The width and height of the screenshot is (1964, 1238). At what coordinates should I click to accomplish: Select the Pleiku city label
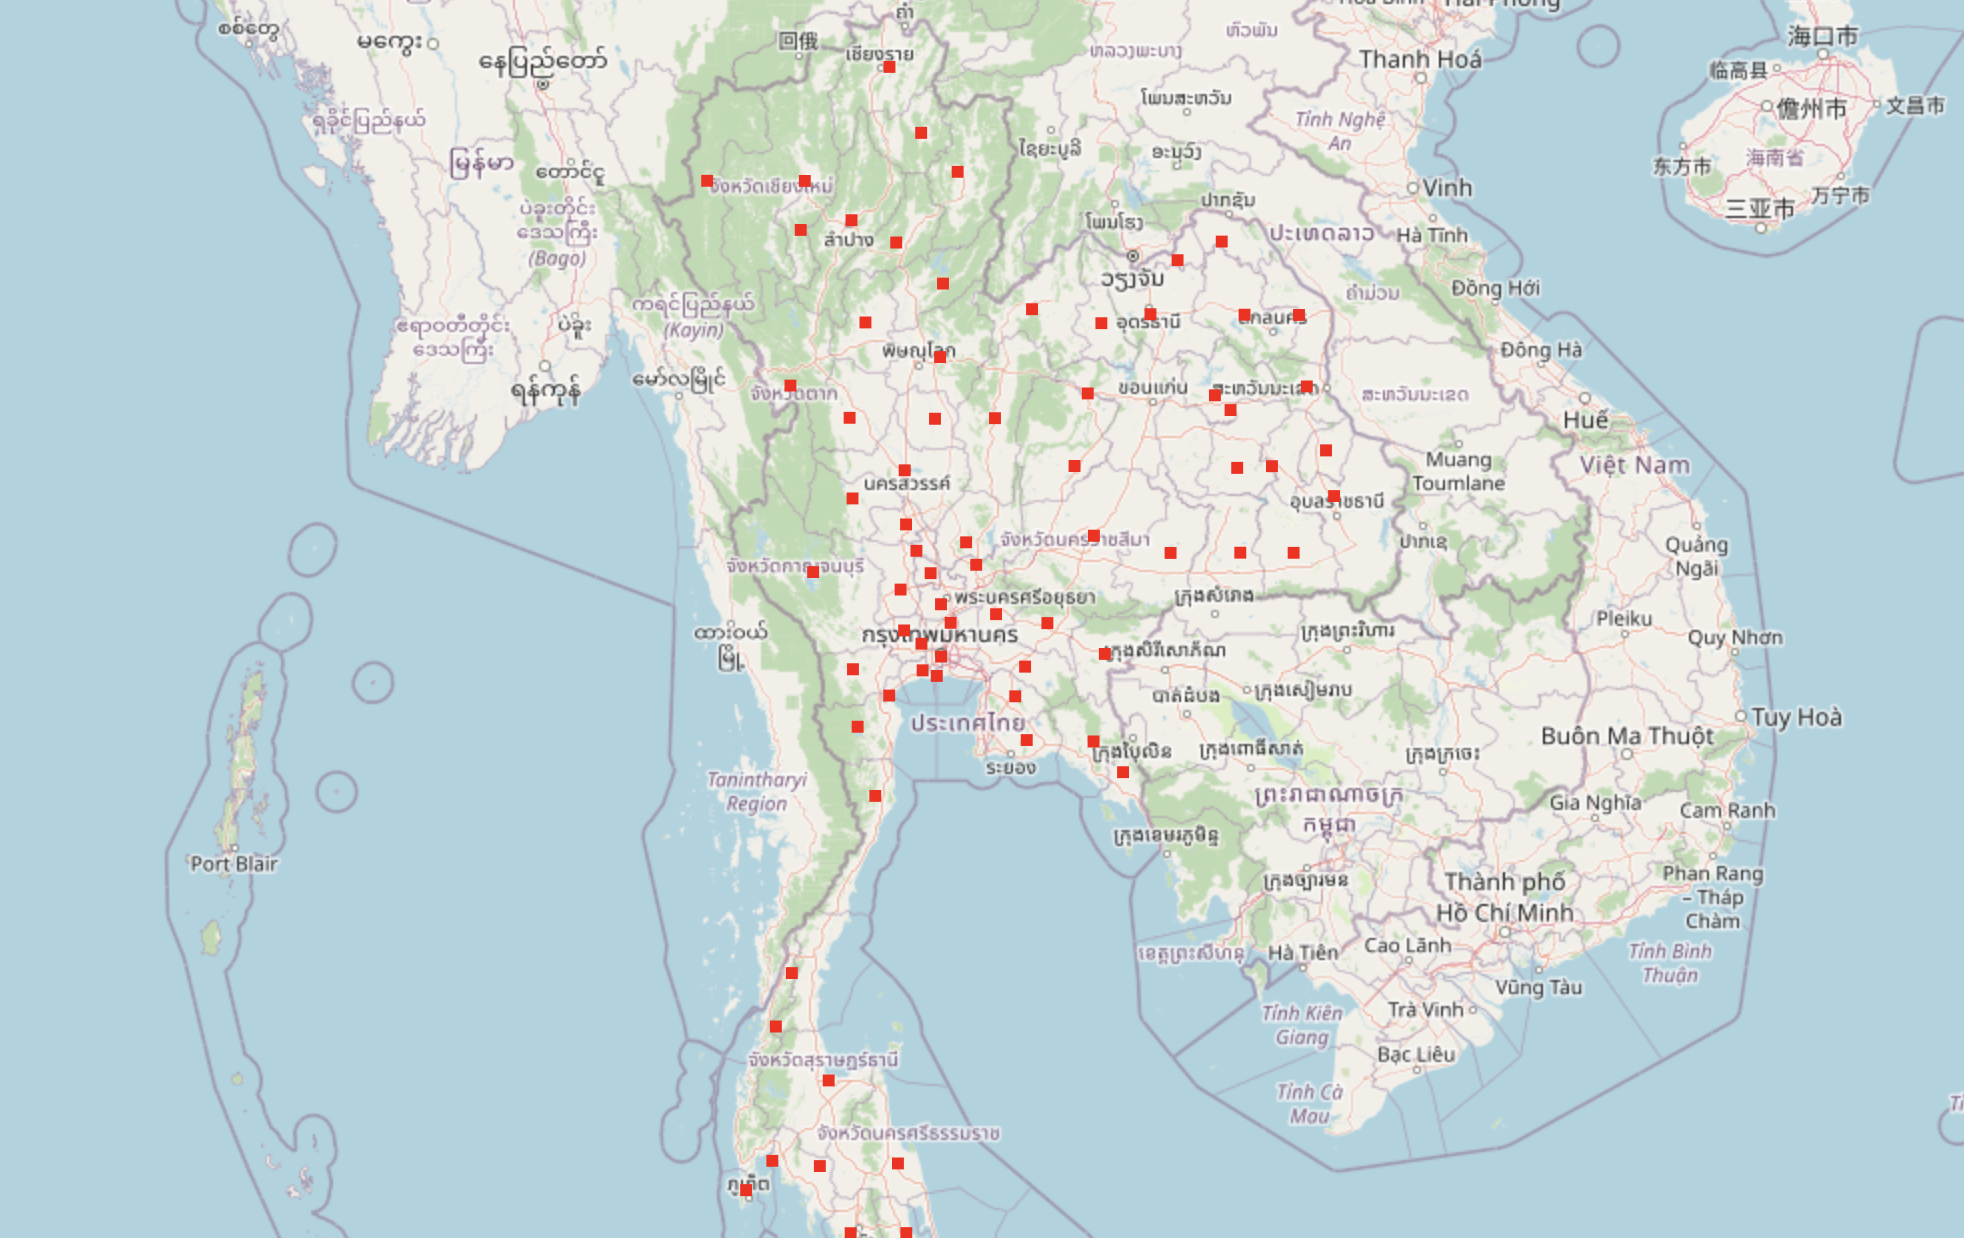(1623, 619)
